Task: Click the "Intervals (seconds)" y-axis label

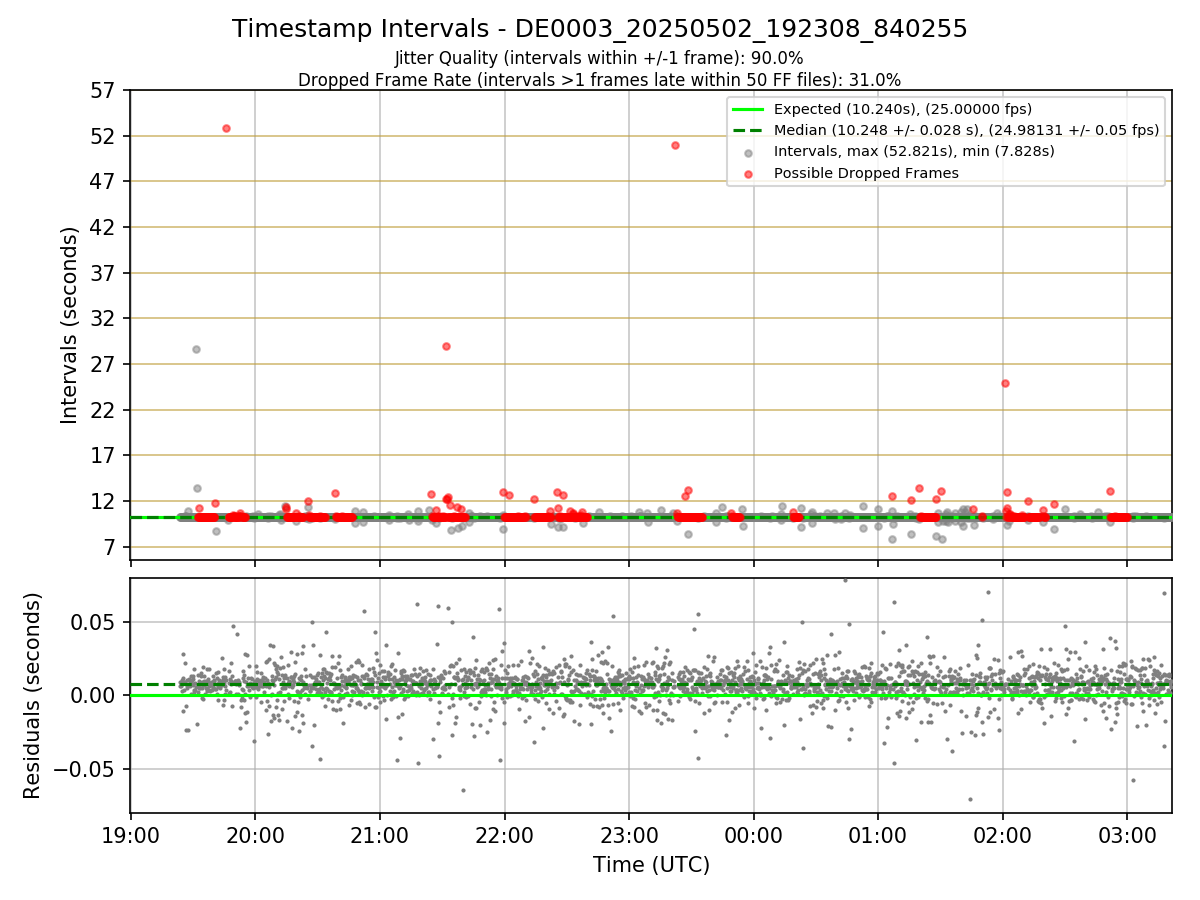Action: tap(70, 325)
